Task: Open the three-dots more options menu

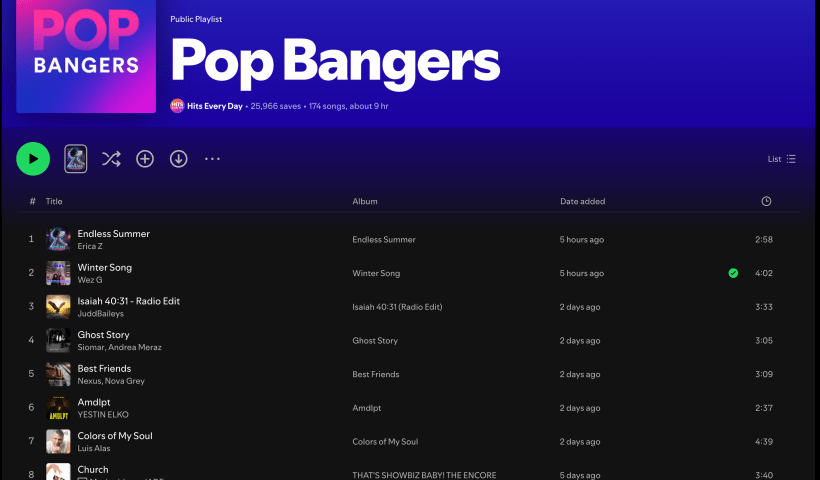Action: [212, 159]
